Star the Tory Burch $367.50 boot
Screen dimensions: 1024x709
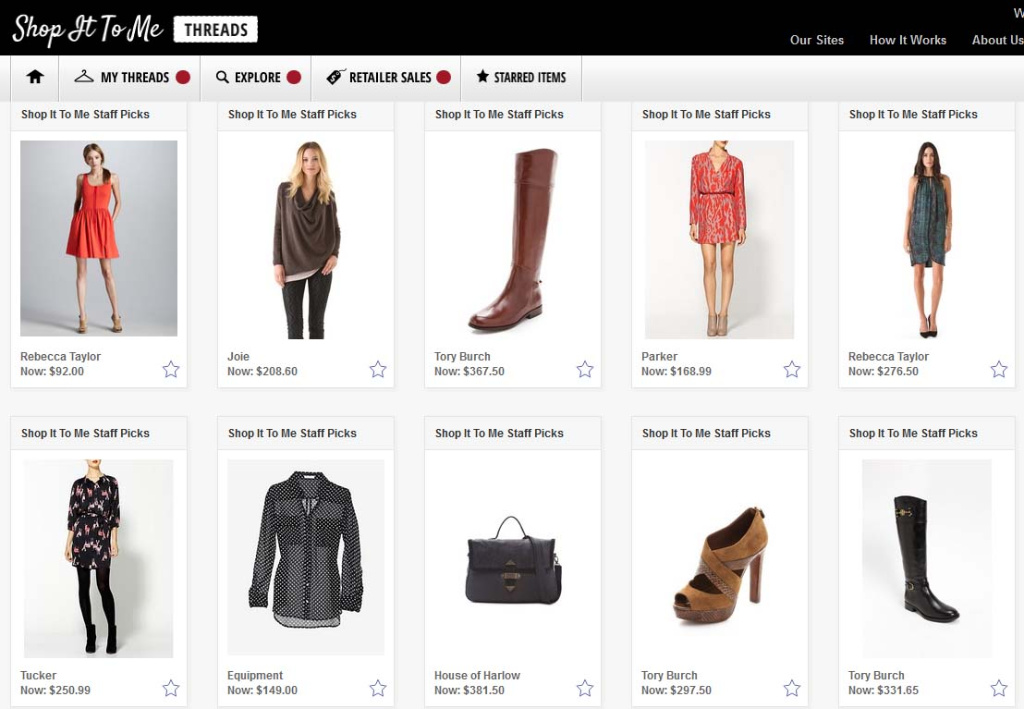click(x=584, y=370)
